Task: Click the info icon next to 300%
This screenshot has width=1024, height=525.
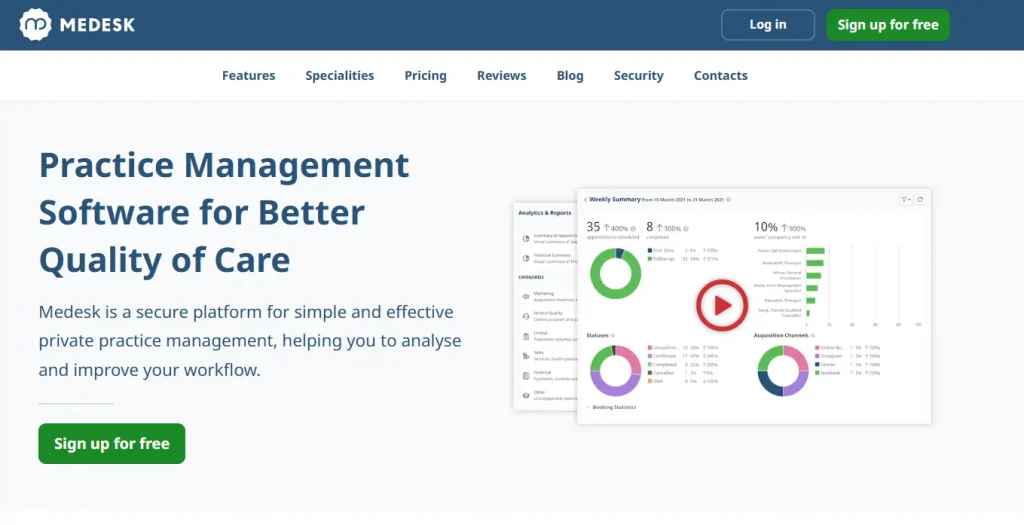Action: 686,229
